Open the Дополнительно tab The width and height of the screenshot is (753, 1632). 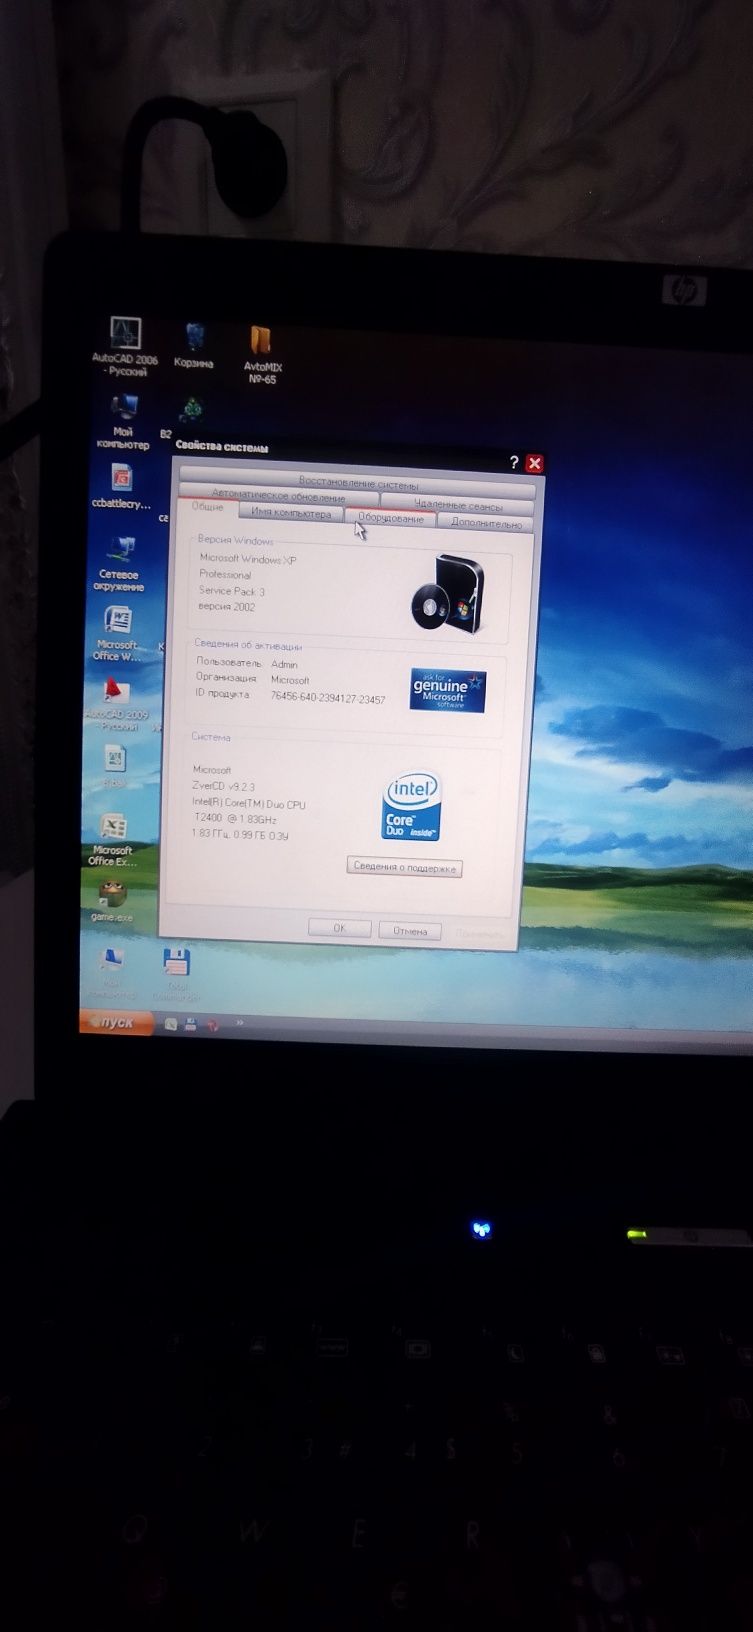(x=486, y=523)
